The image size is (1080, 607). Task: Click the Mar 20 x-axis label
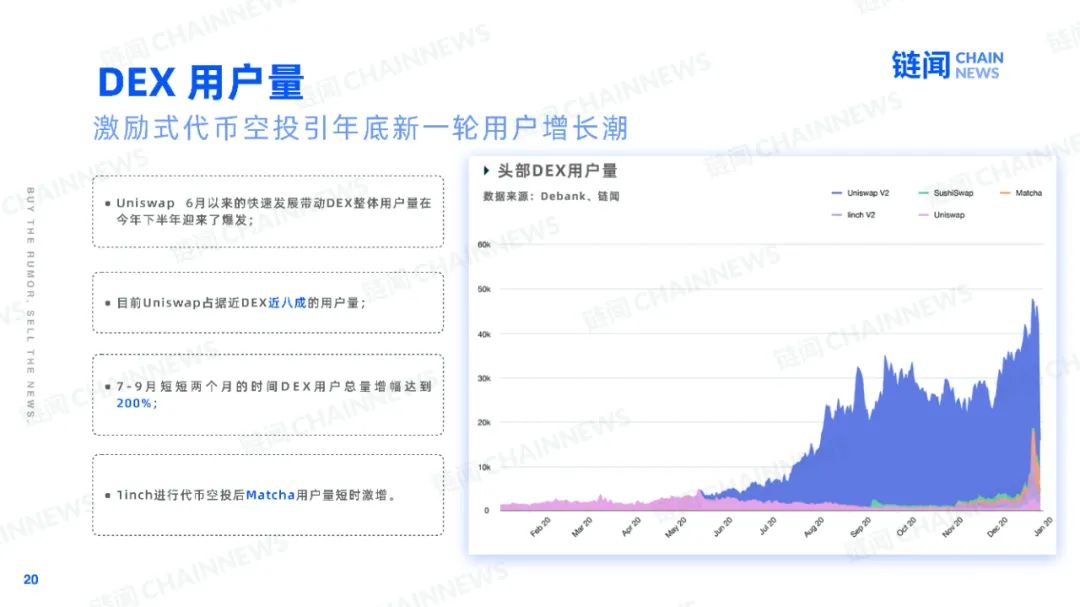(x=582, y=526)
